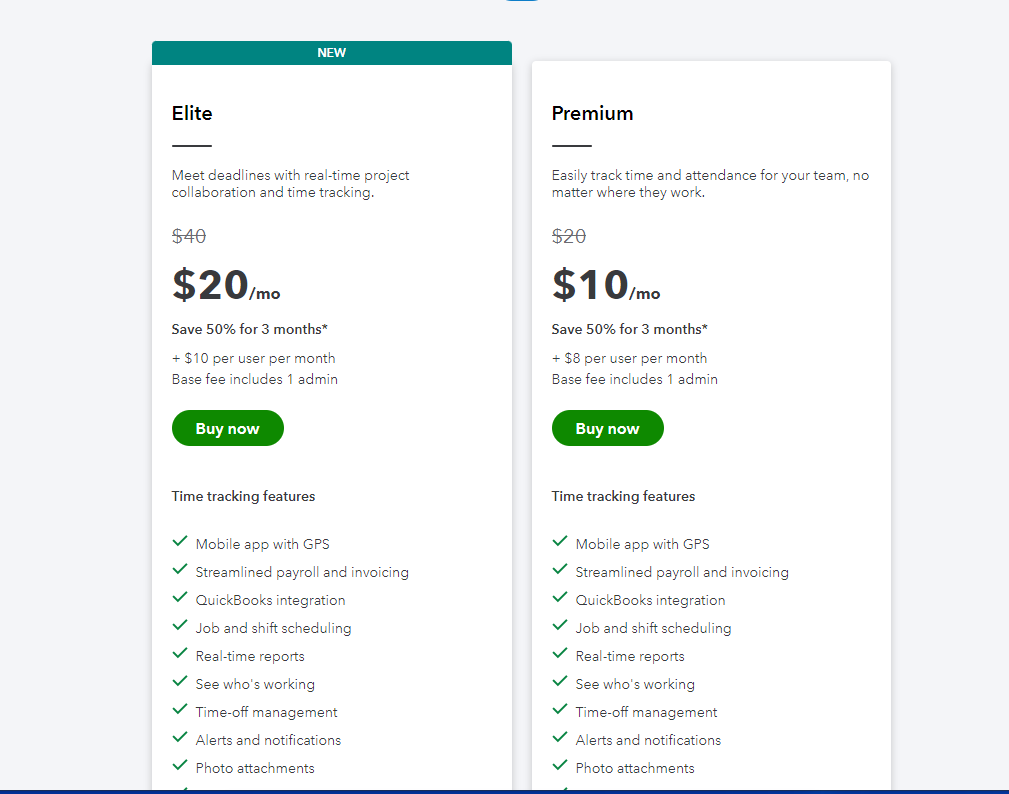Click the Premium $10/mo price
1009x794 pixels.
tap(606, 285)
